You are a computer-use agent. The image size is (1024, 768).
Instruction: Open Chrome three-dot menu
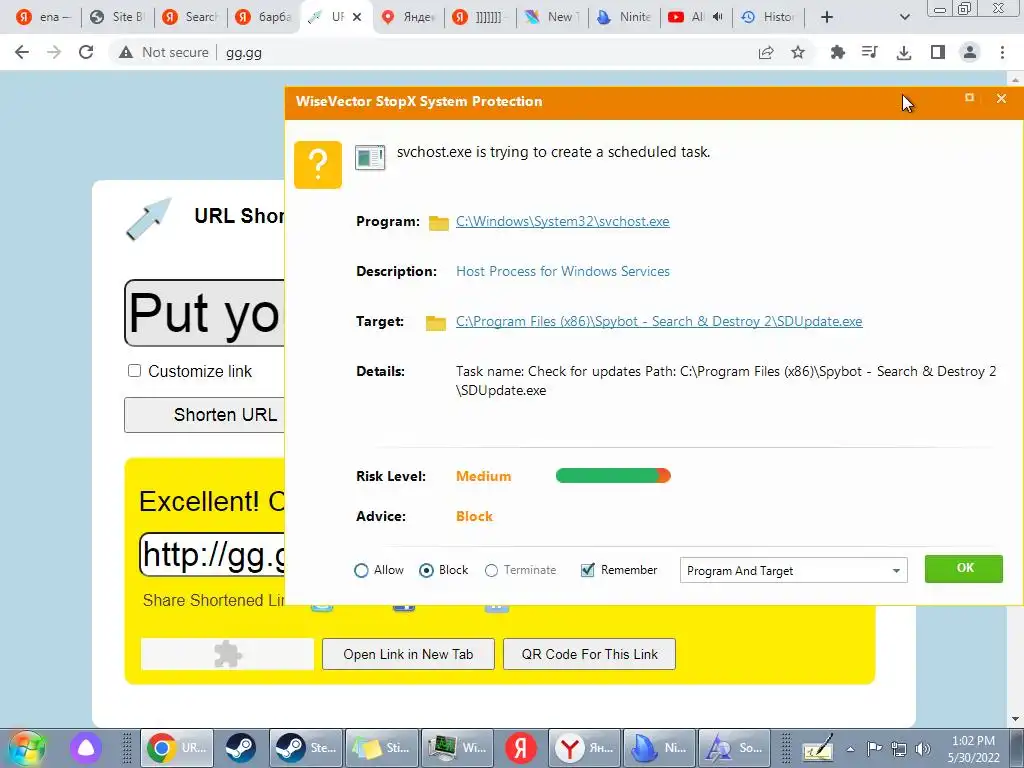pyautogui.click(x=1002, y=52)
